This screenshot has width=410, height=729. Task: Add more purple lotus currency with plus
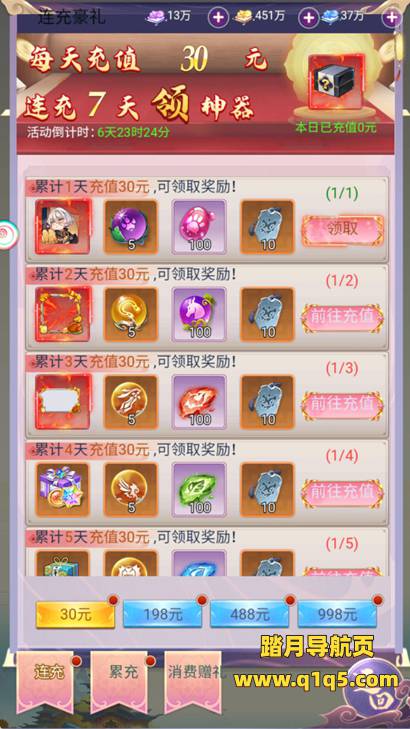218,18
